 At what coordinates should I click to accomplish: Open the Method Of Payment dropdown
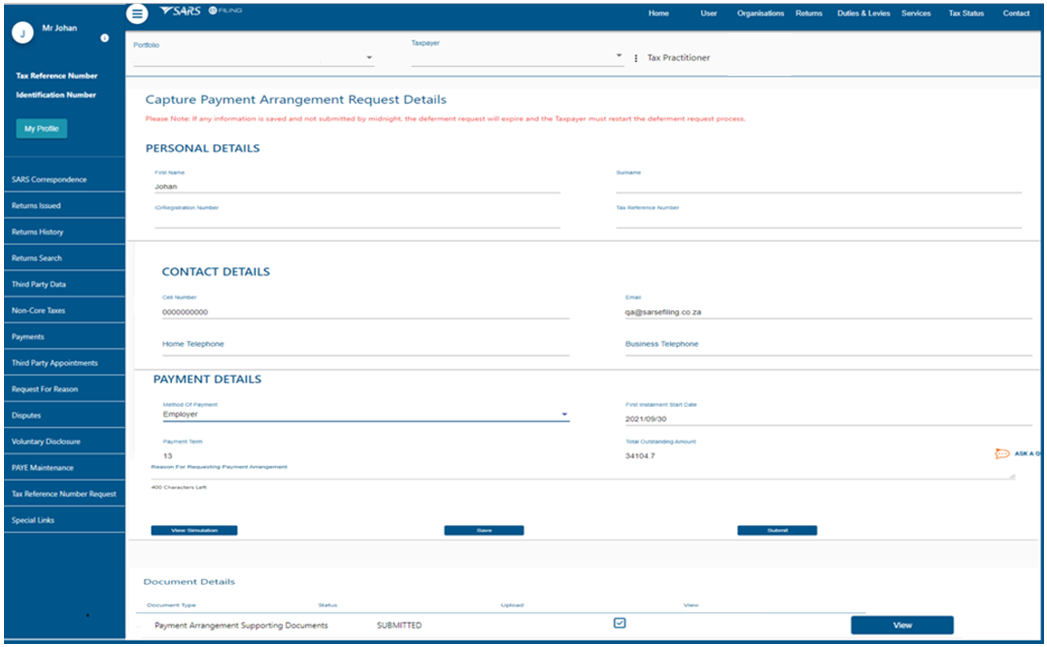[564, 414]
